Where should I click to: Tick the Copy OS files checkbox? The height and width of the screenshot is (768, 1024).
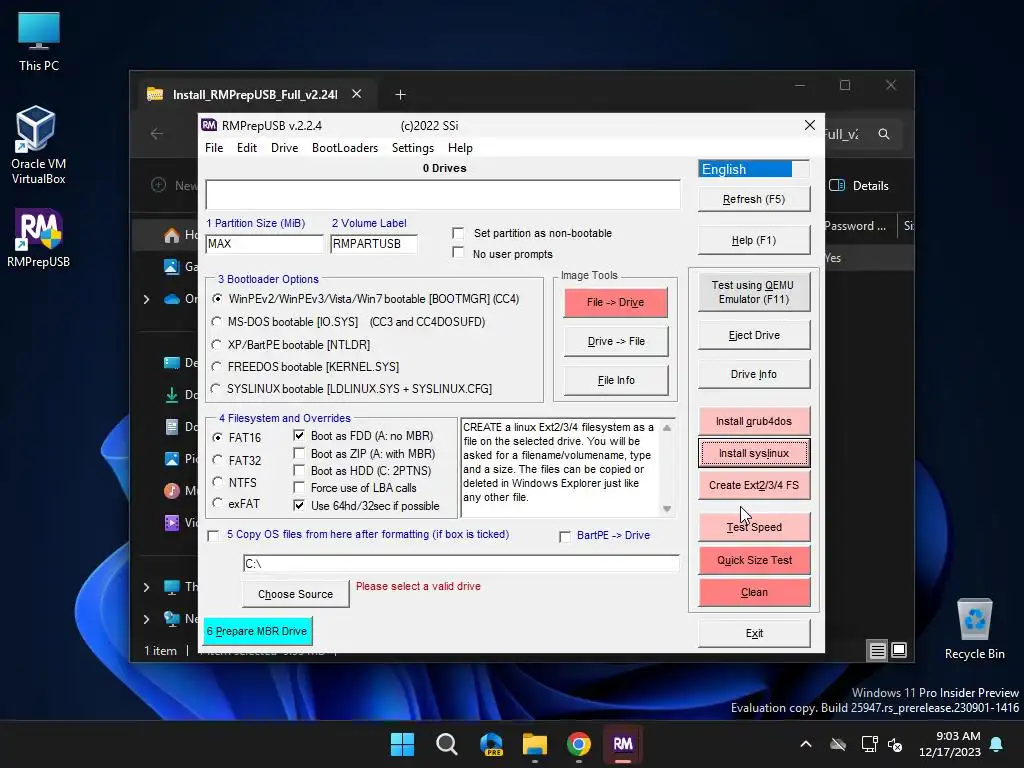click(213, 536)
